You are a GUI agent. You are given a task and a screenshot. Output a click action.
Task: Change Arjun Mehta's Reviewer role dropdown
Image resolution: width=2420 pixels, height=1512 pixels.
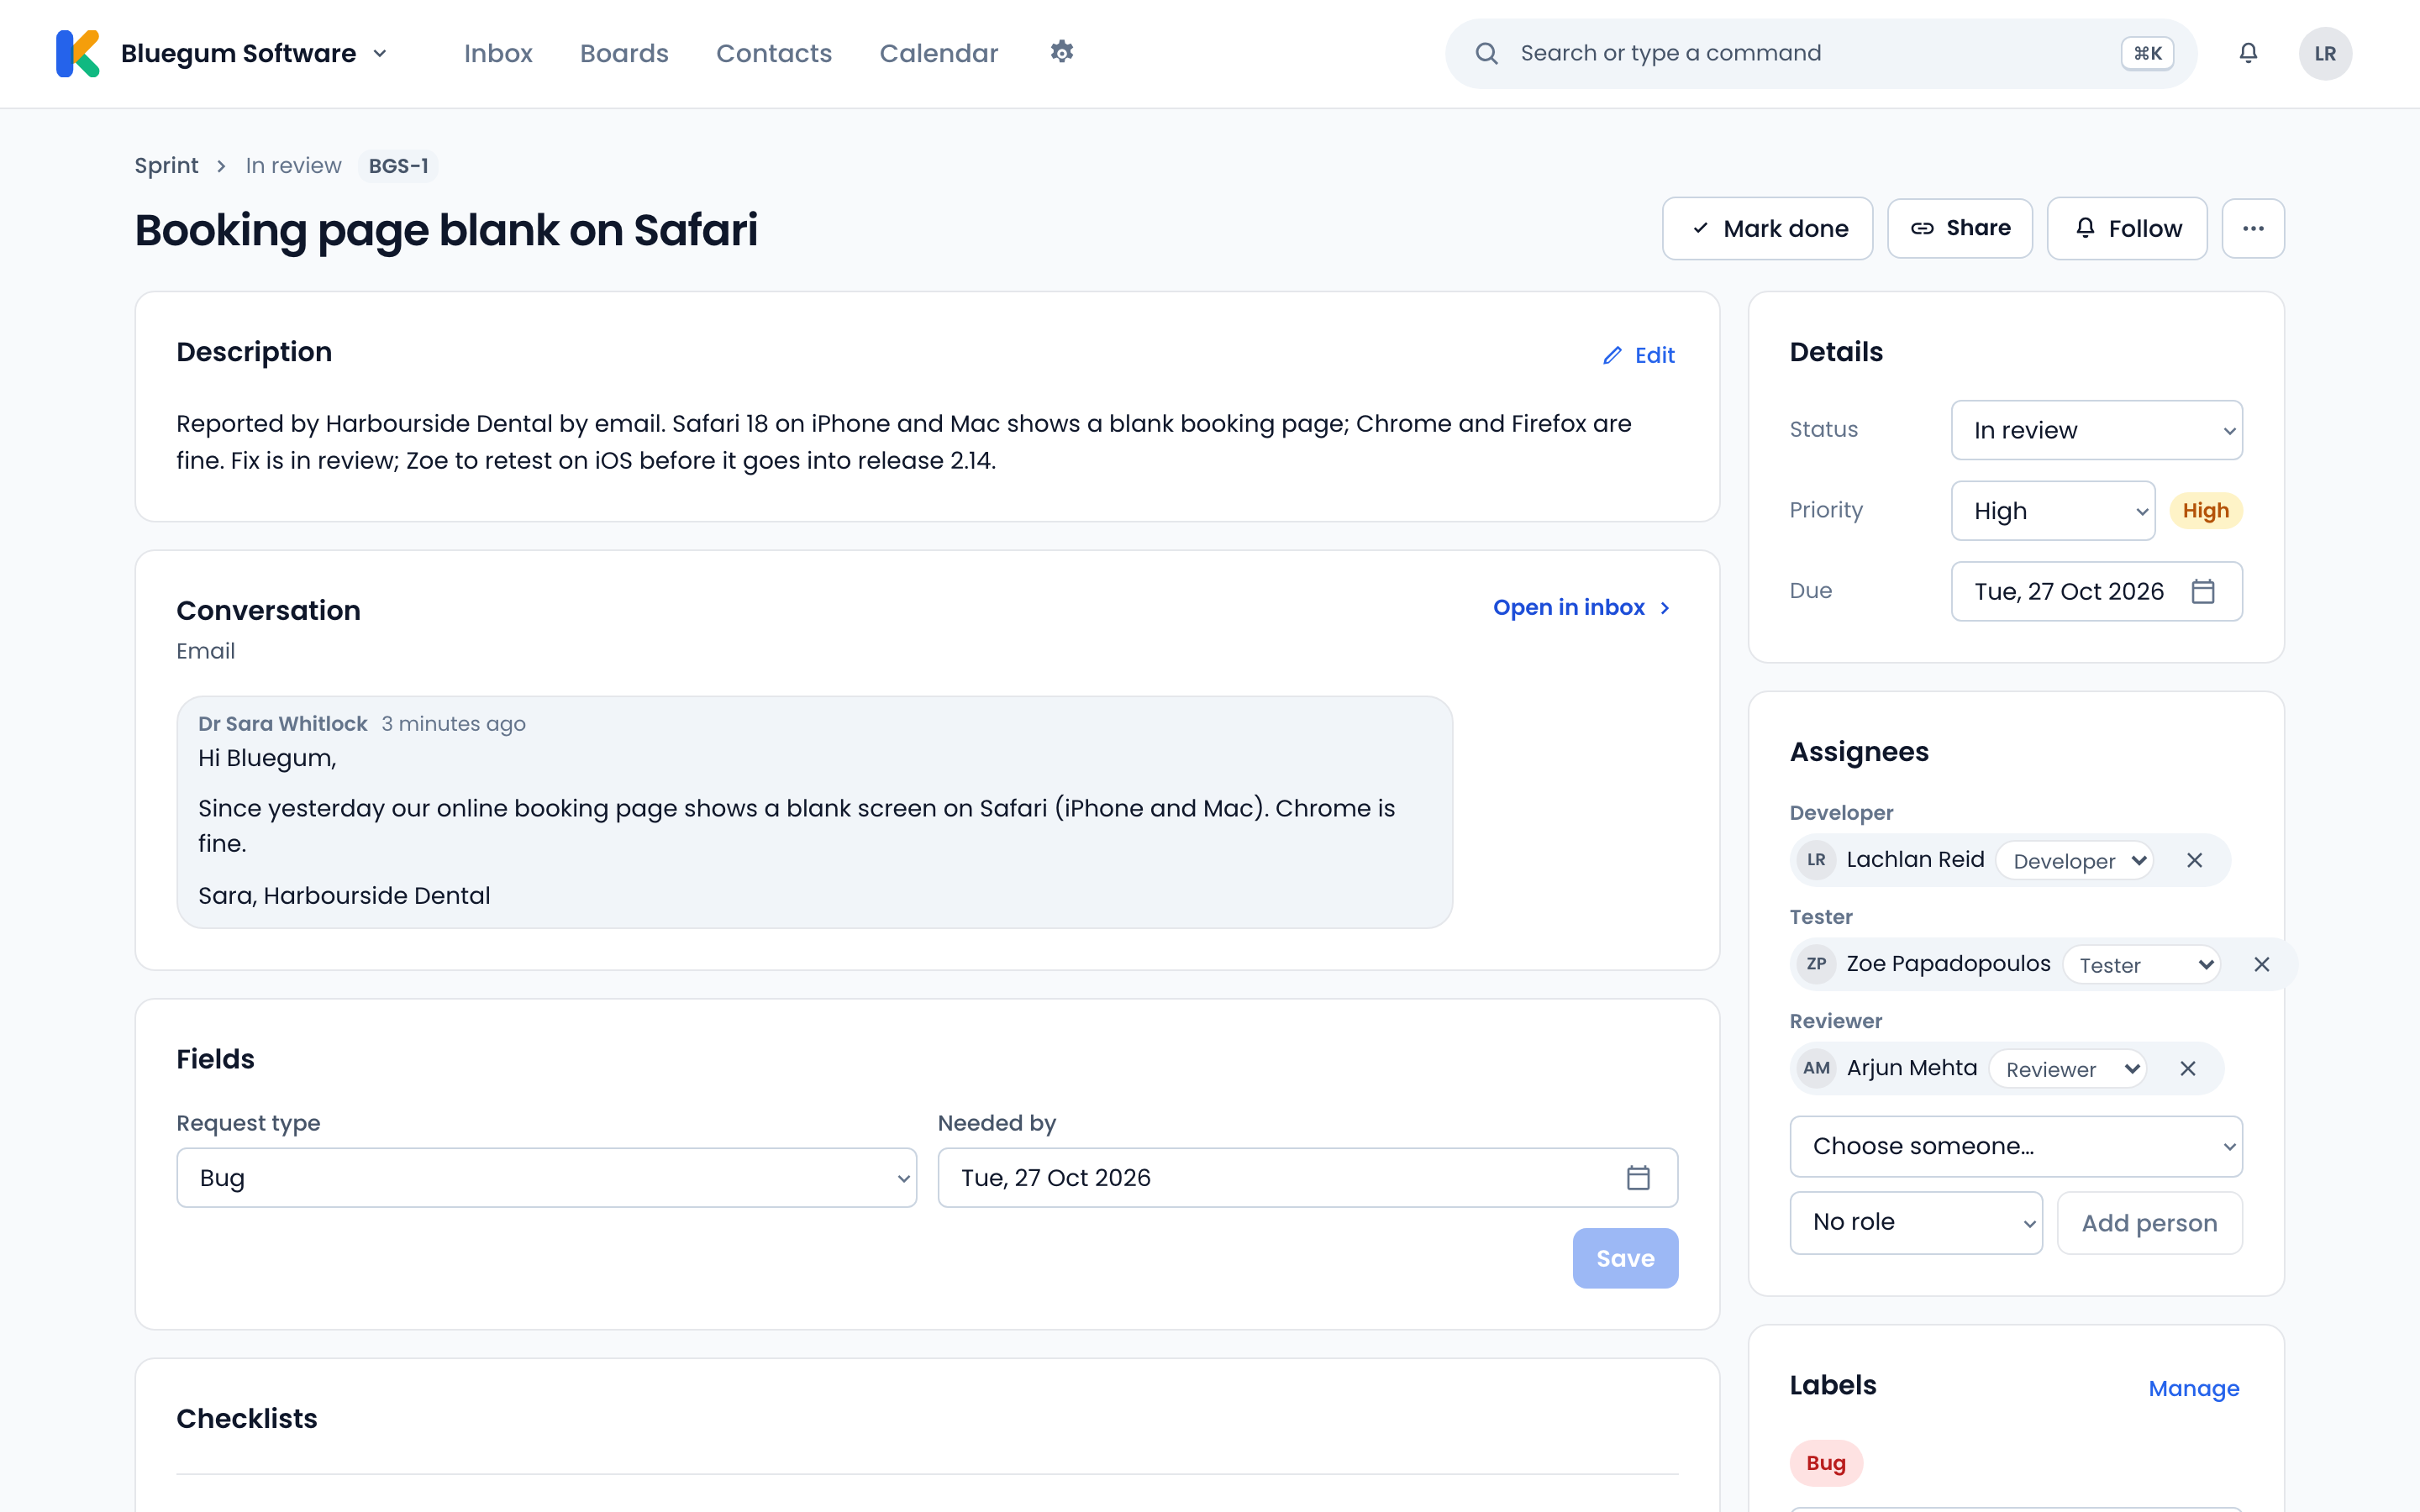pos(2067,1069)
